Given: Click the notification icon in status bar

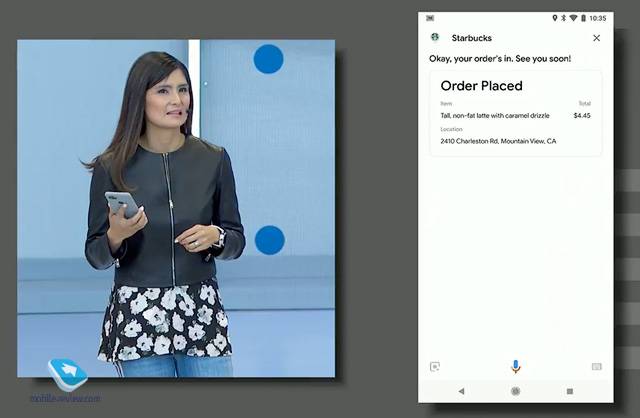Looking at the screenshot, I should click(x=431, y=18).
